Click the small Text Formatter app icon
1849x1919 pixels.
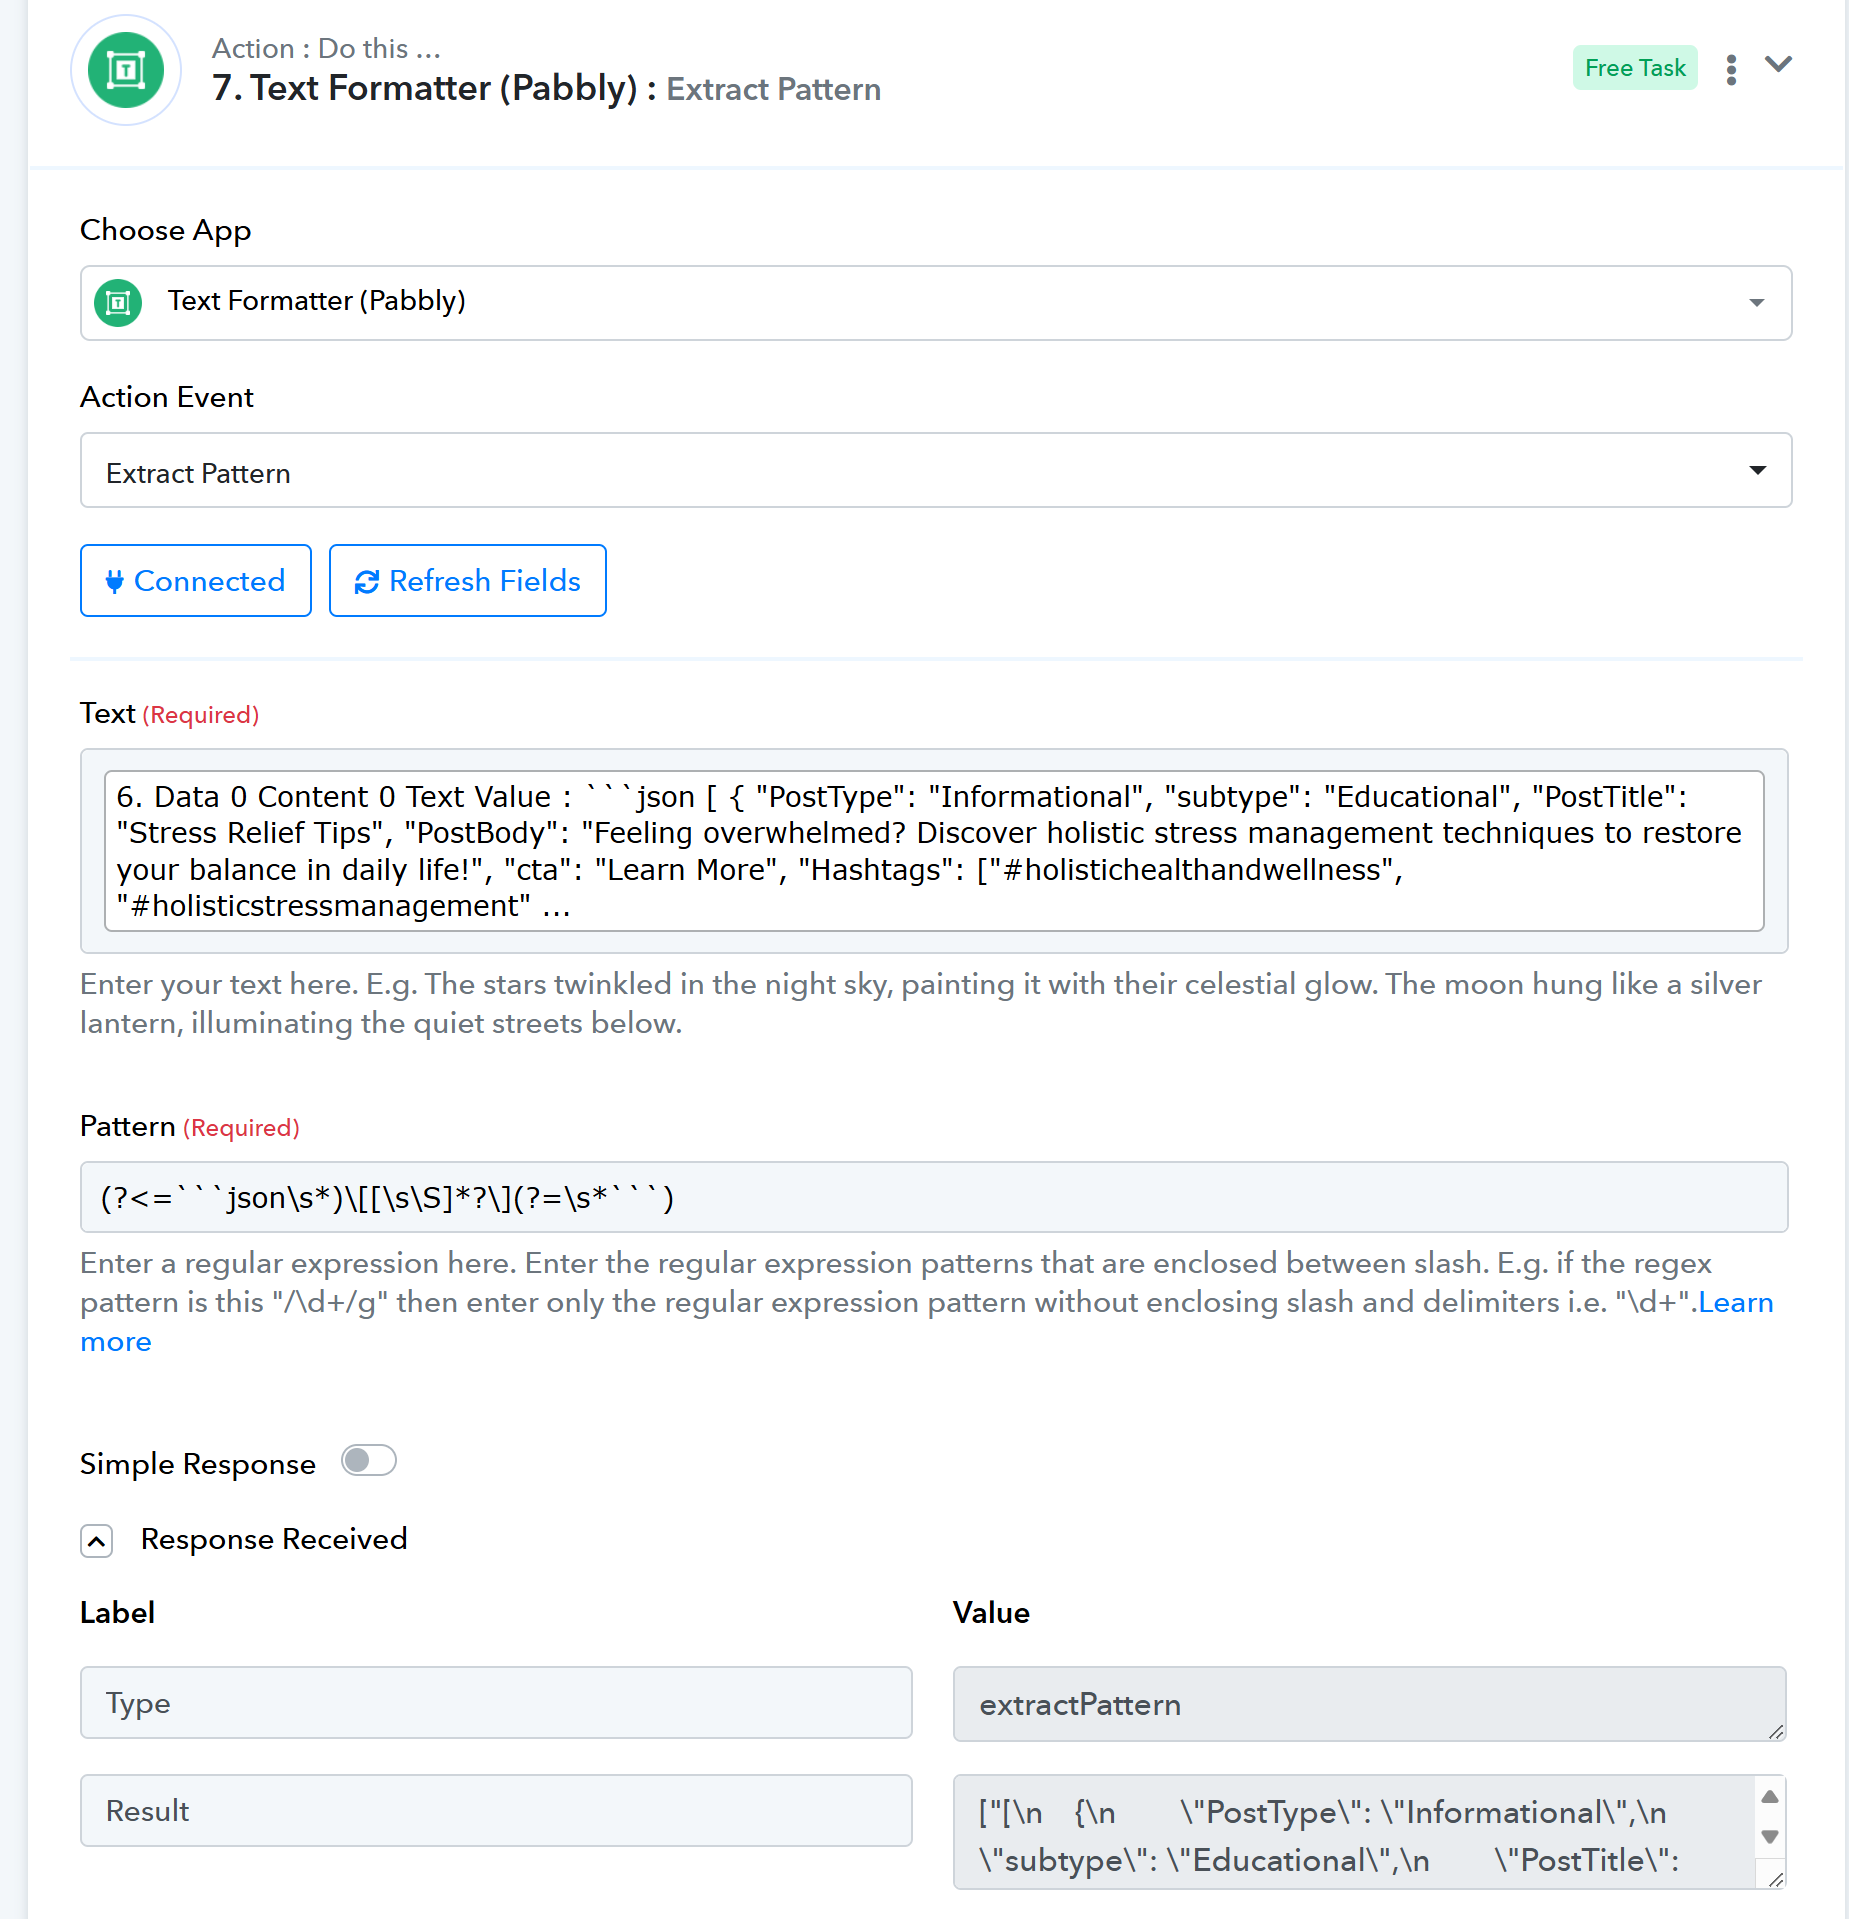pyautogui.click(x=118, y=302)
